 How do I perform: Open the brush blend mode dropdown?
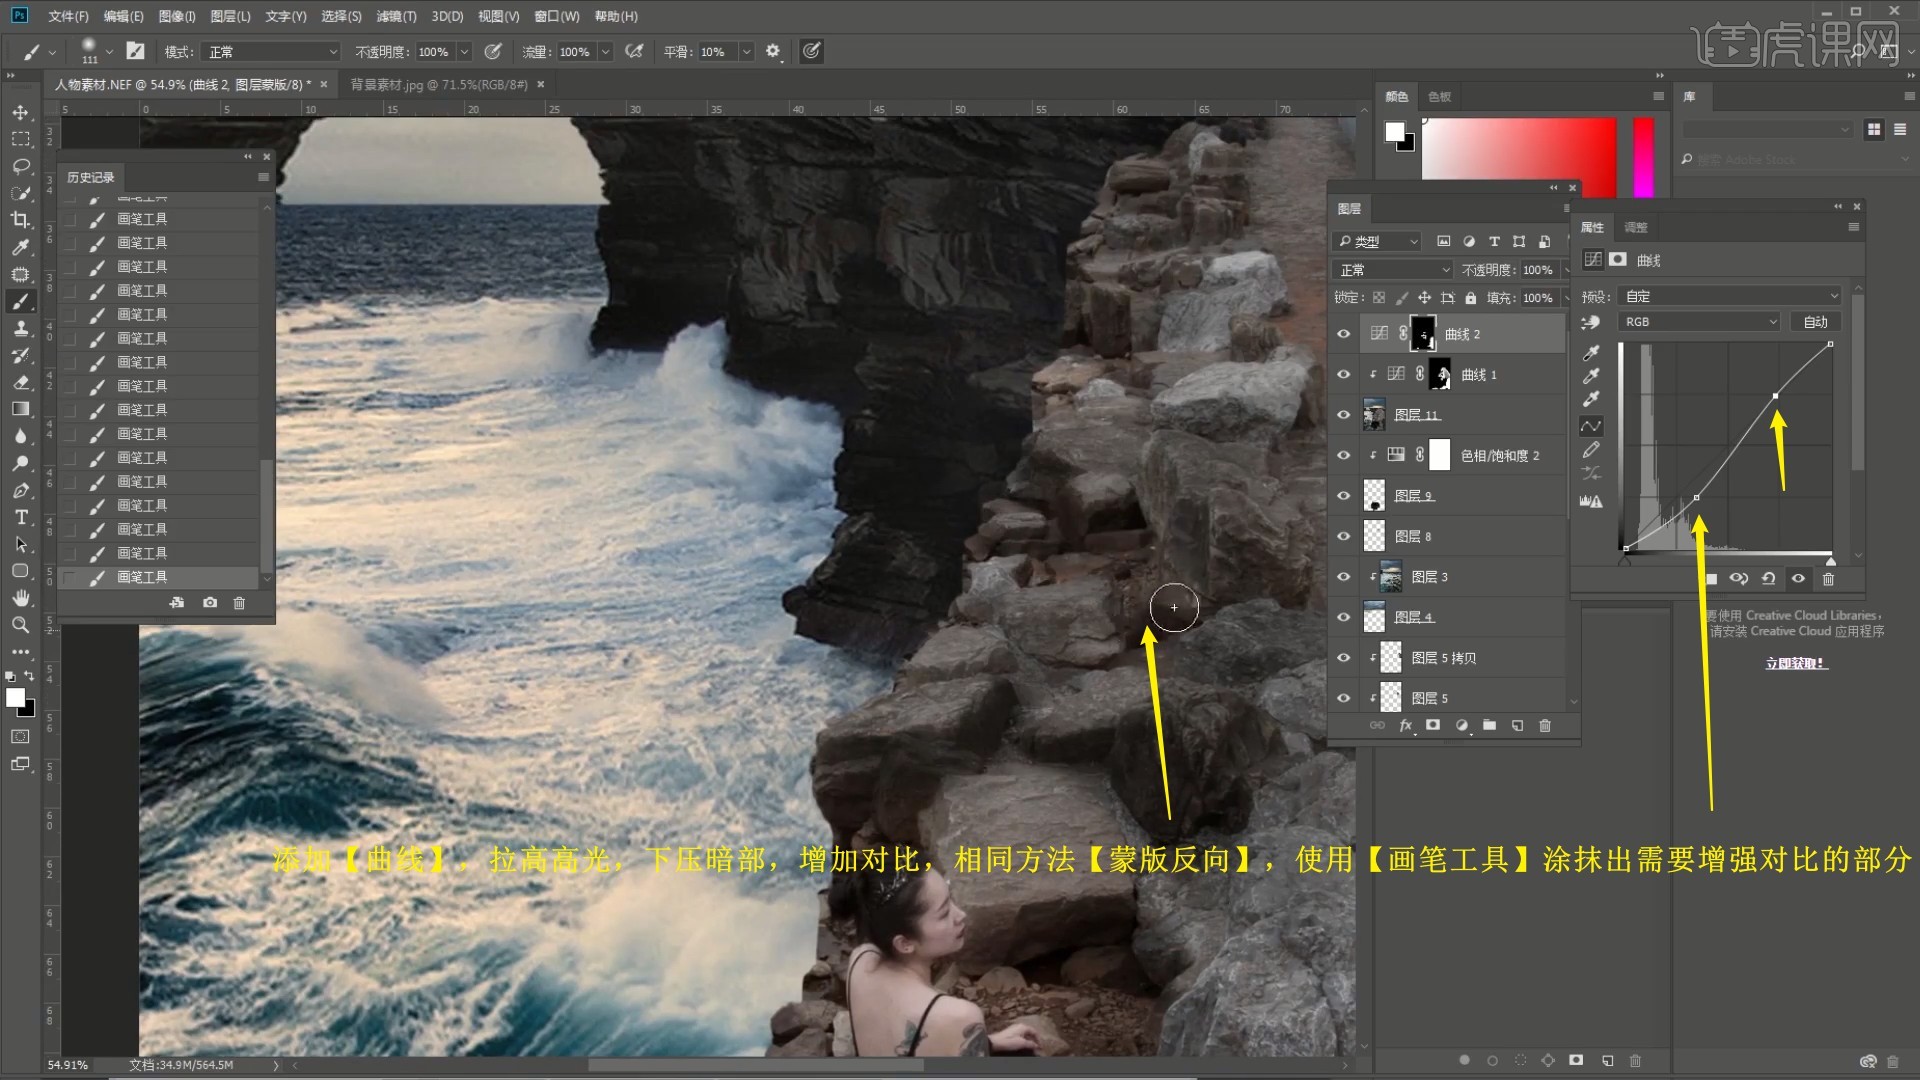click(x=272, y=52)
